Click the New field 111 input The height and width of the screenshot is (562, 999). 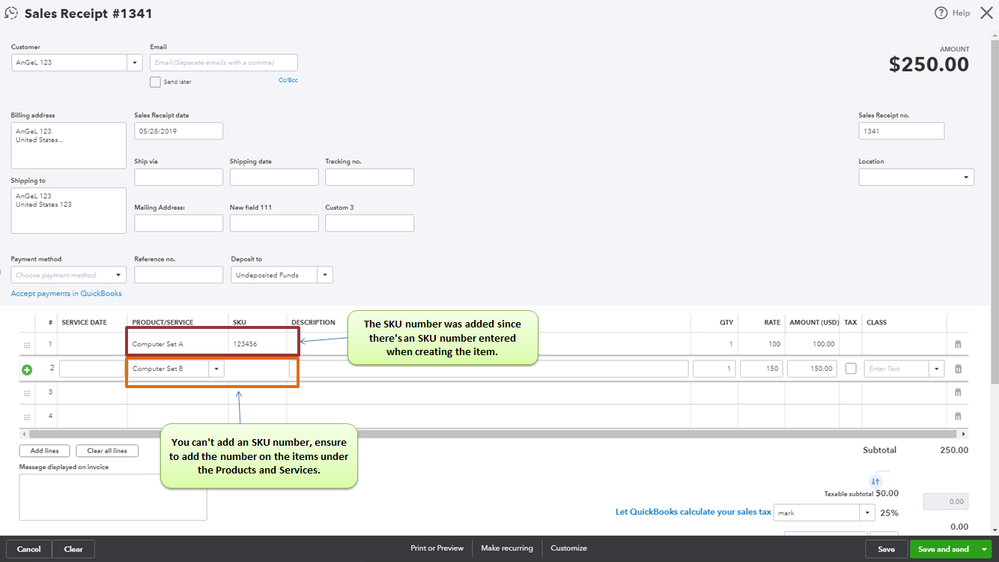click(x=274, y=223)
